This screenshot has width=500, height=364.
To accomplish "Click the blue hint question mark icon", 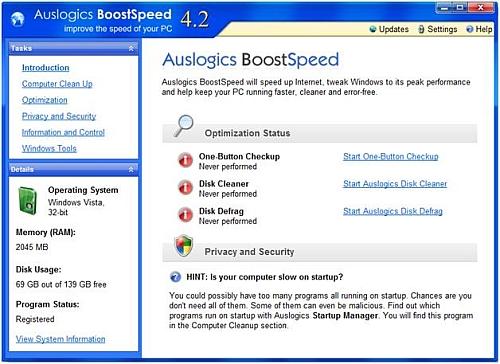I will [175, 277].
